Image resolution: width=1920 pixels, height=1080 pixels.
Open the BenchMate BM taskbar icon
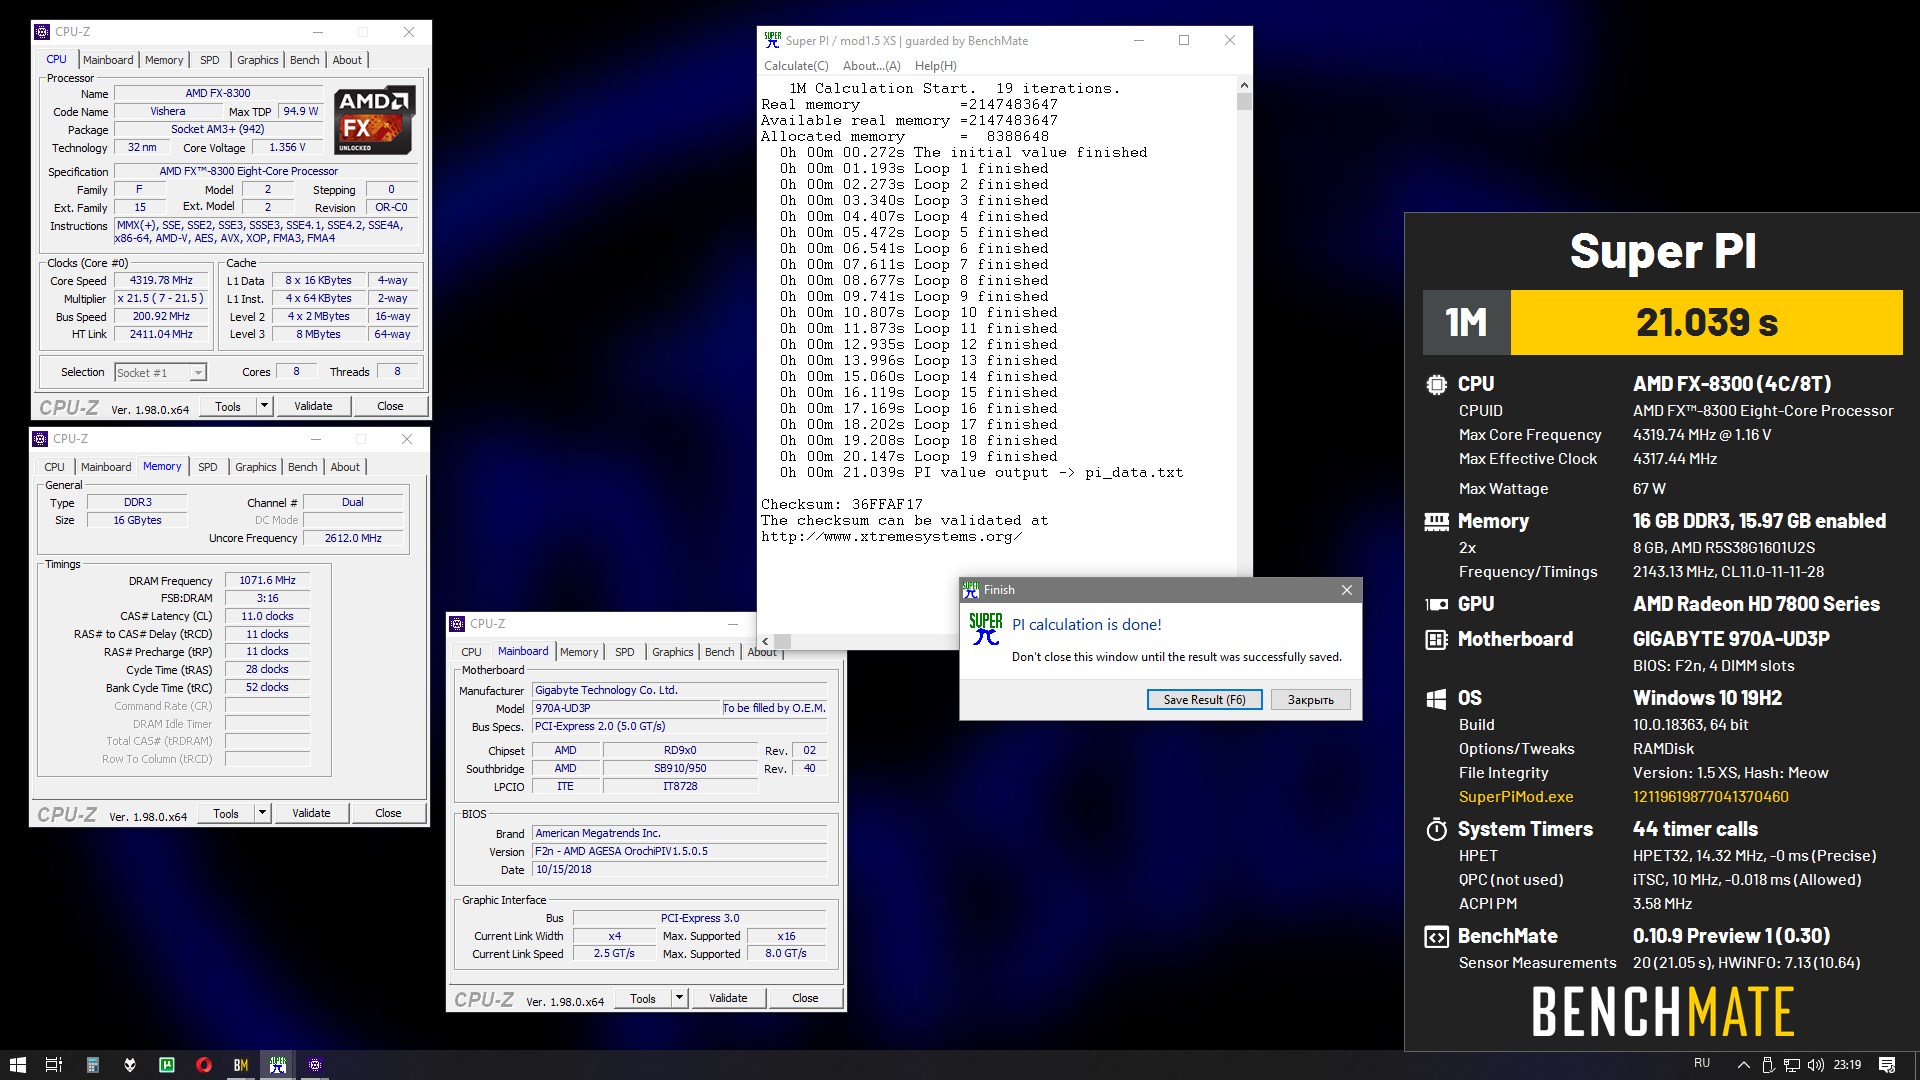pos(241,1065)
